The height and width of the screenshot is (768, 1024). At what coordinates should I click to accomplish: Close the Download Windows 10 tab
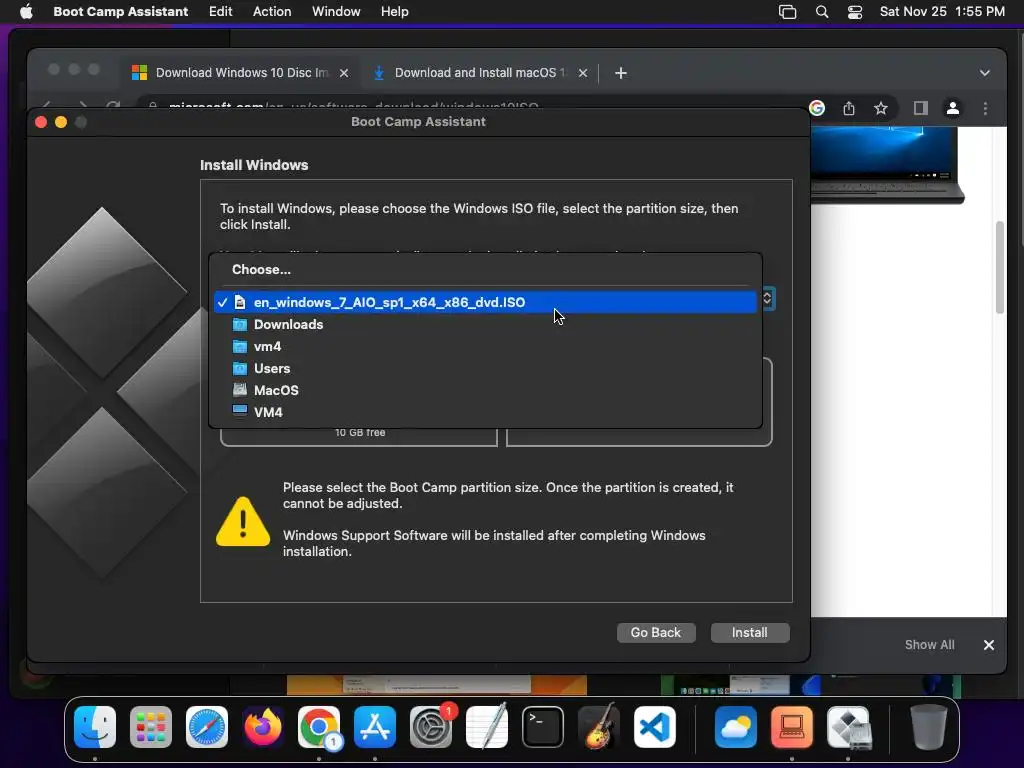click(344, 73)
